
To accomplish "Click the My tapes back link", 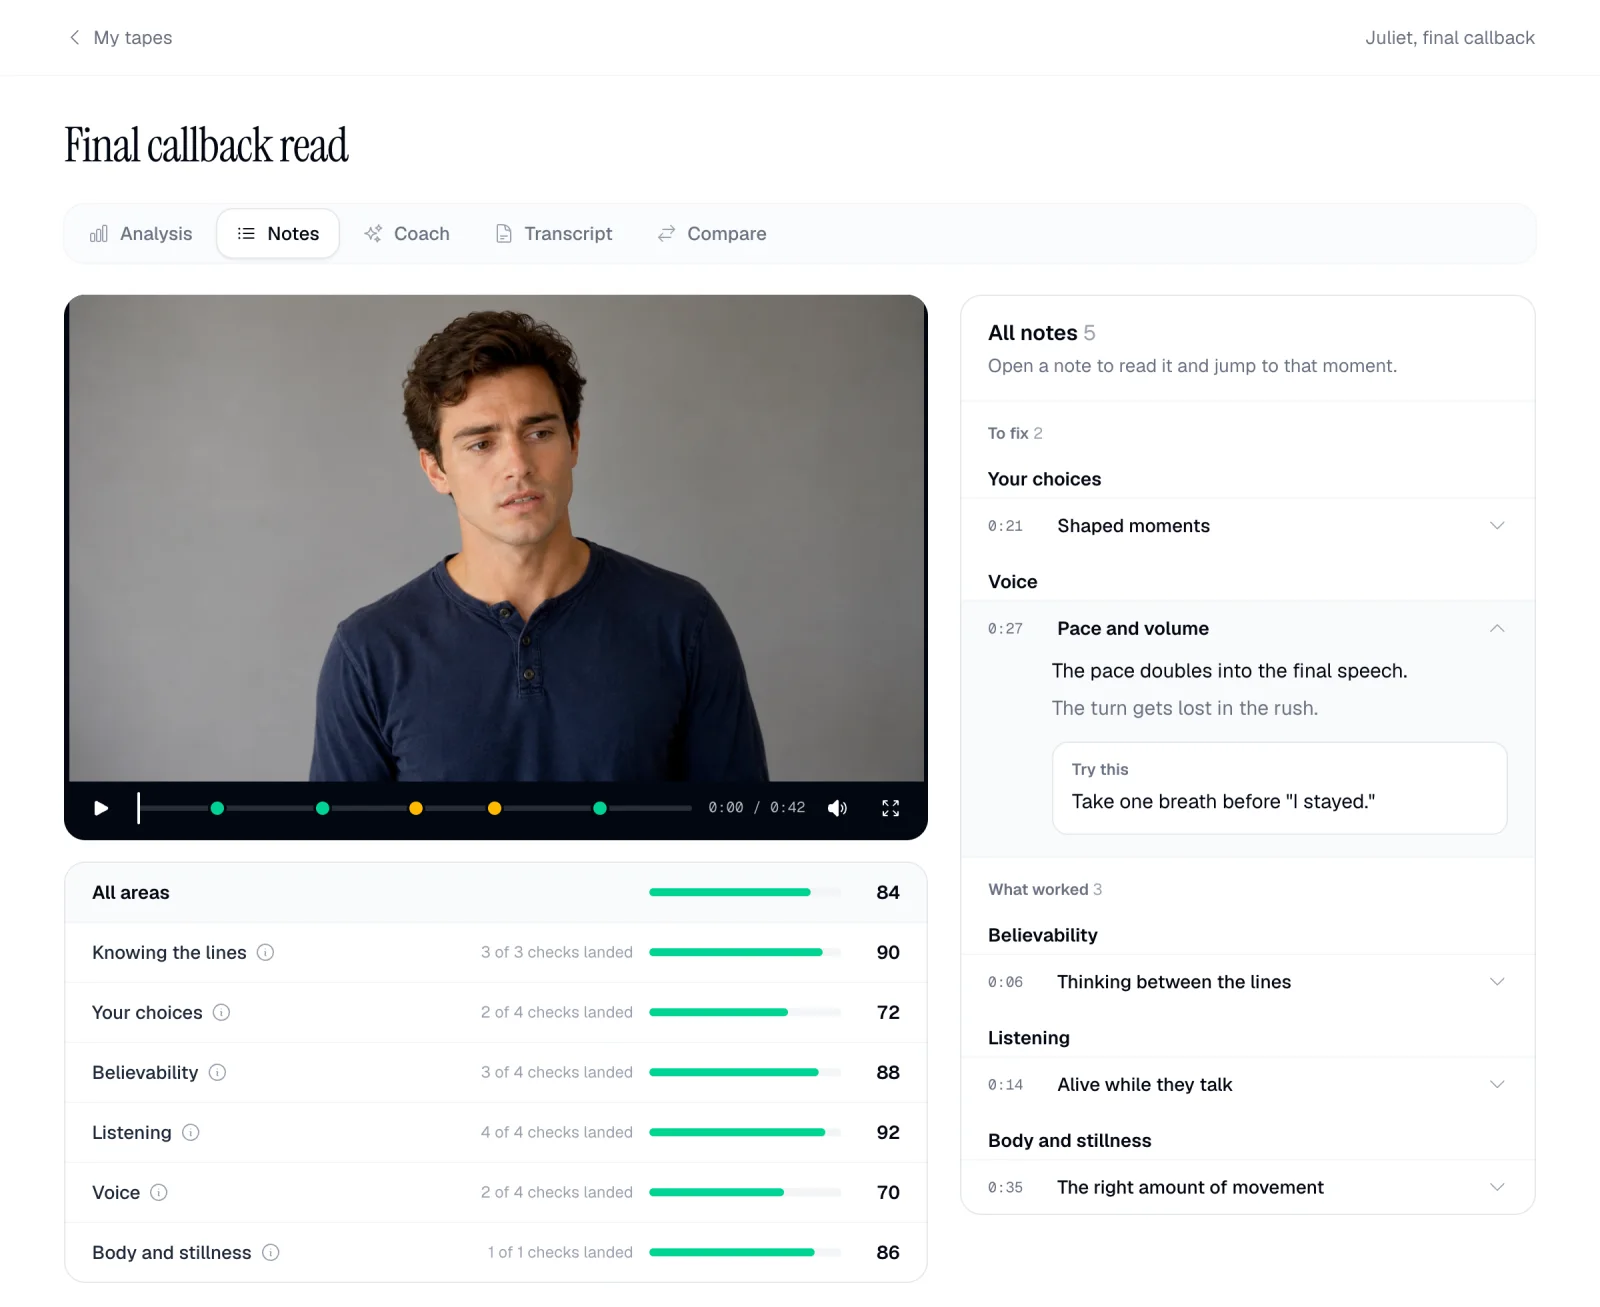I will coord(120,37).
